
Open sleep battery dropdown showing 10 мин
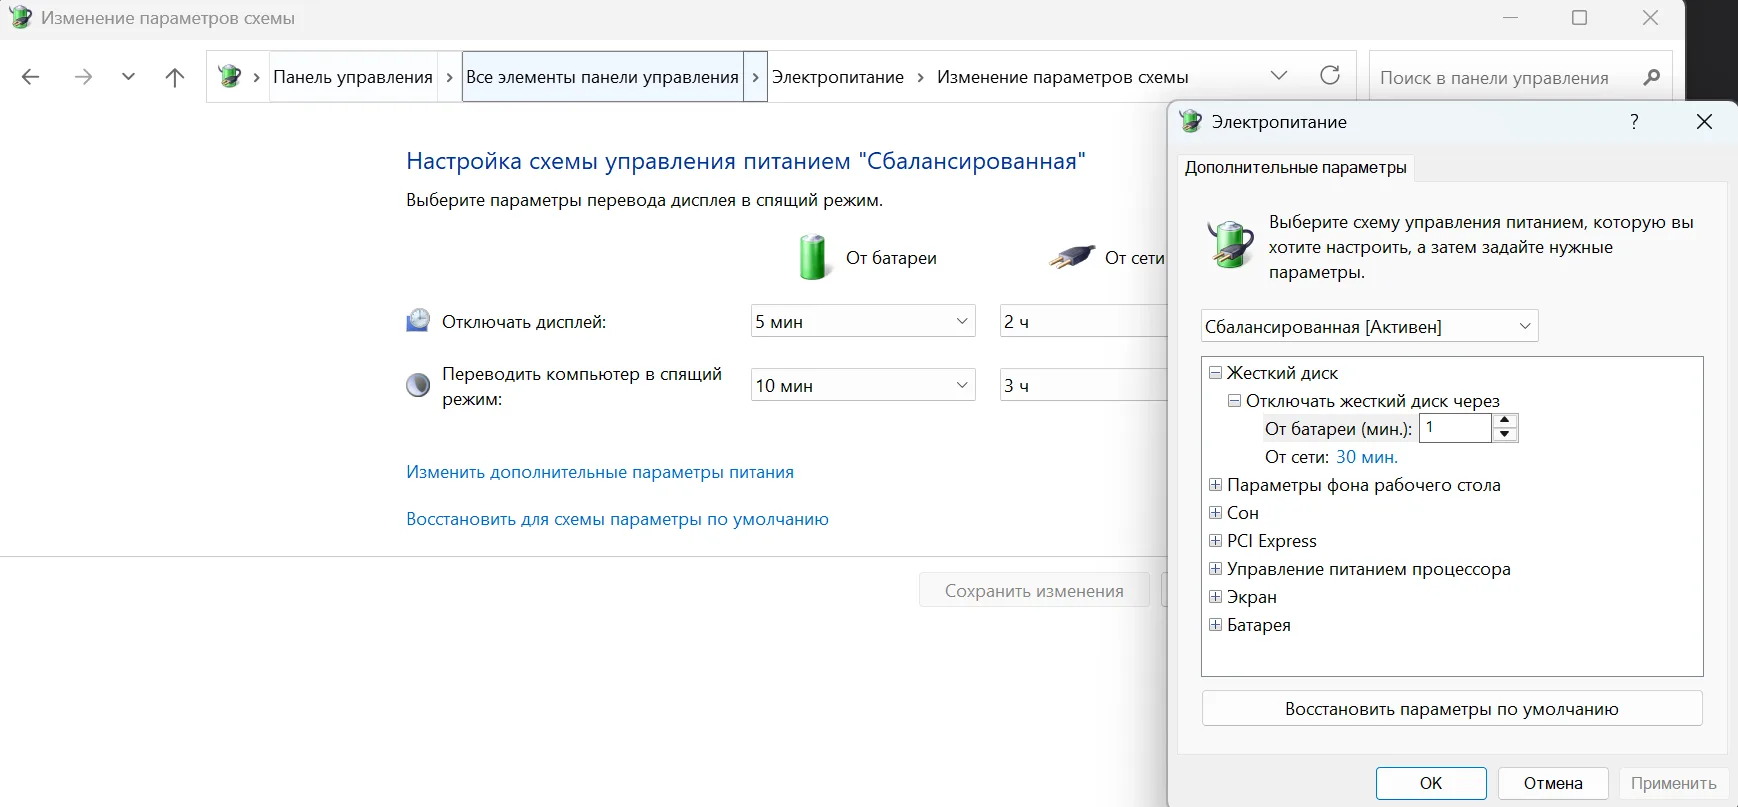point(863,385)
